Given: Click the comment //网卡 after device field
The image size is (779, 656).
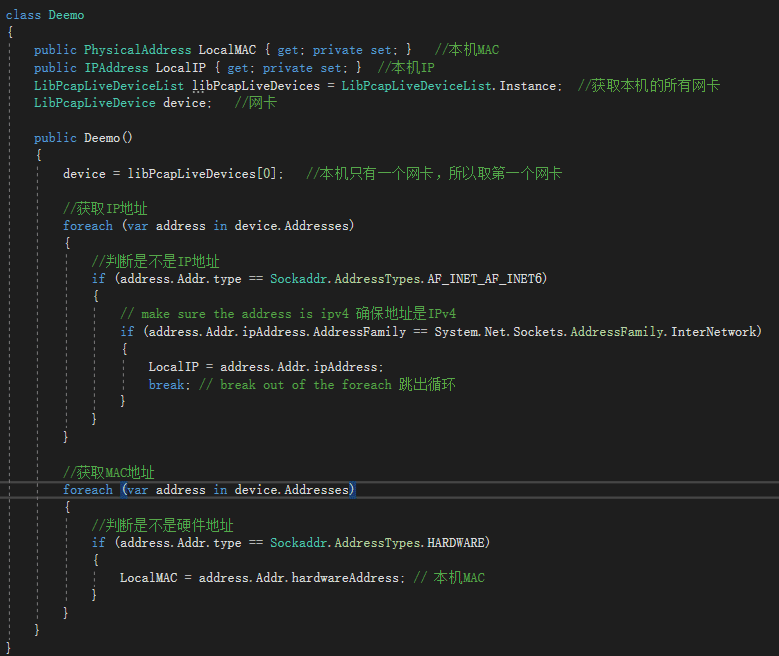Looking at the screenshot, I should pos(255,103).
